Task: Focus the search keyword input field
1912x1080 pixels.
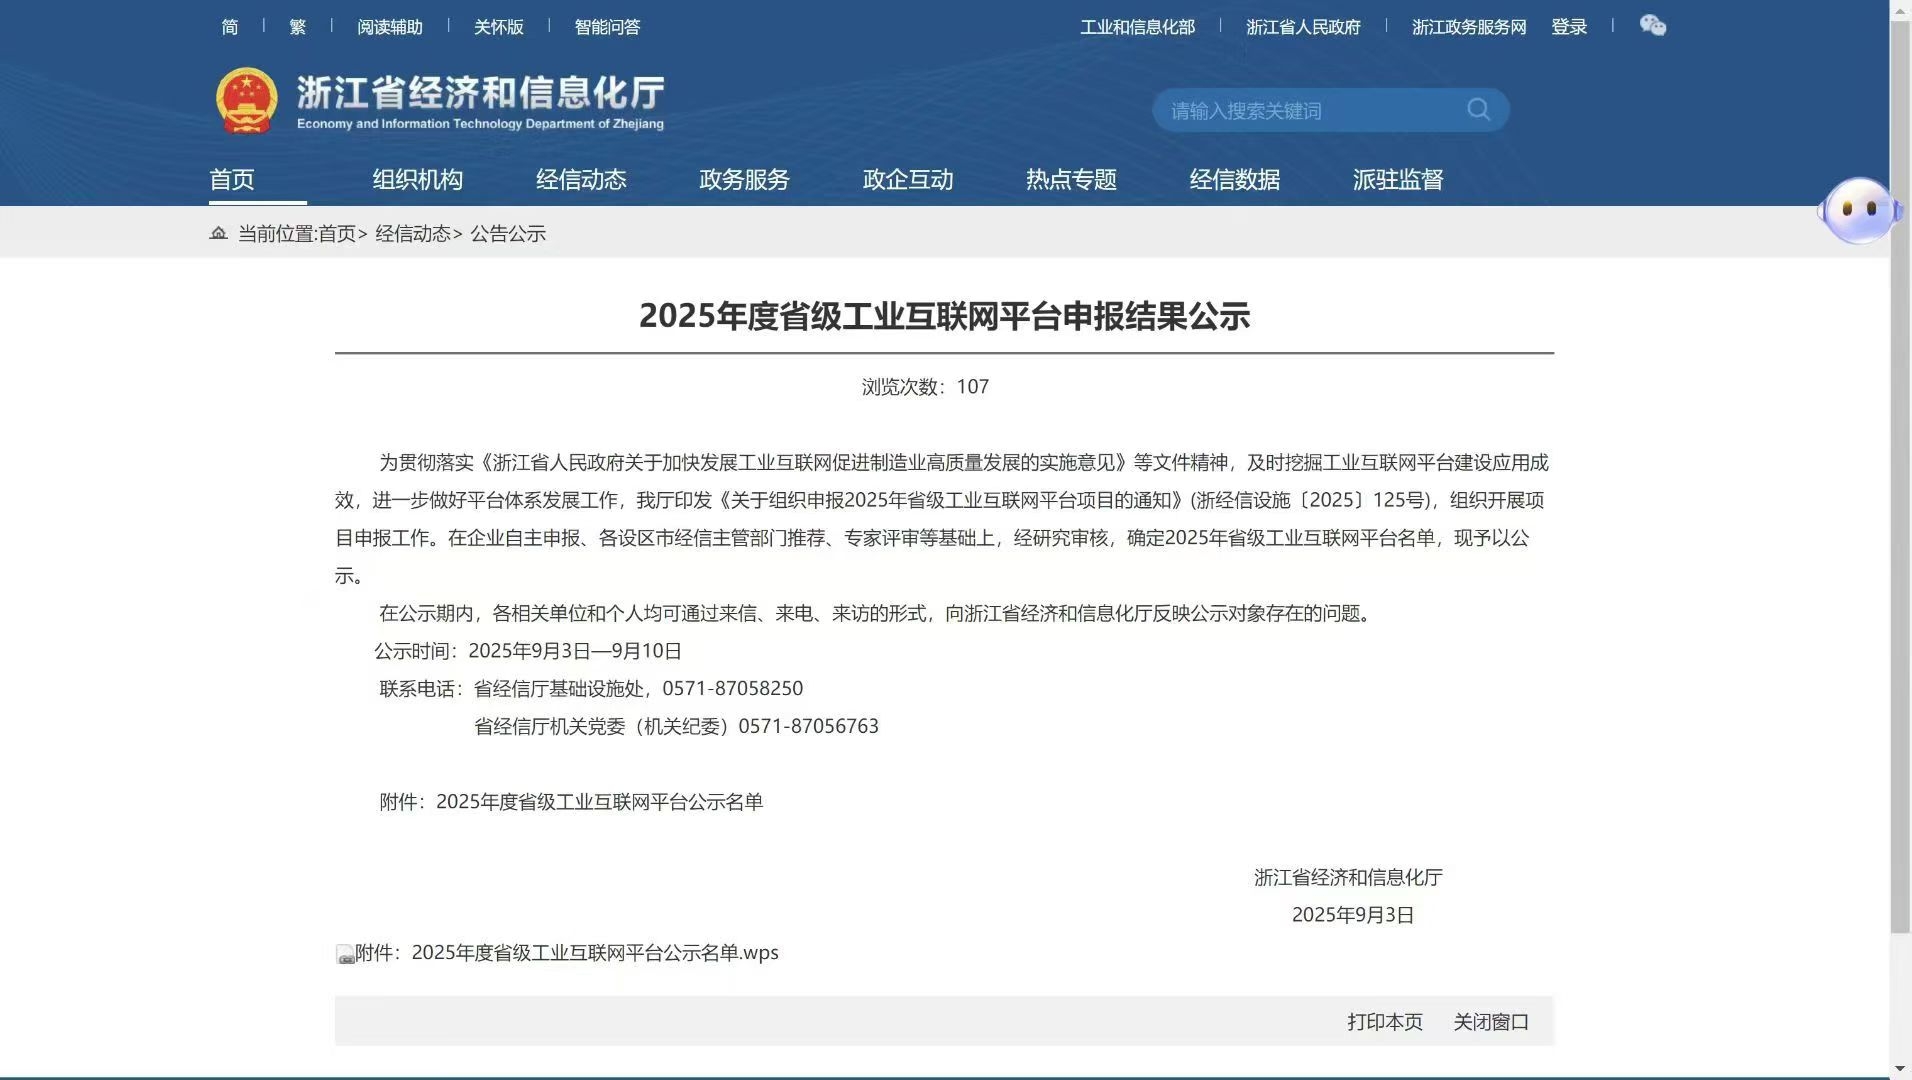Action: [1310, 110]
